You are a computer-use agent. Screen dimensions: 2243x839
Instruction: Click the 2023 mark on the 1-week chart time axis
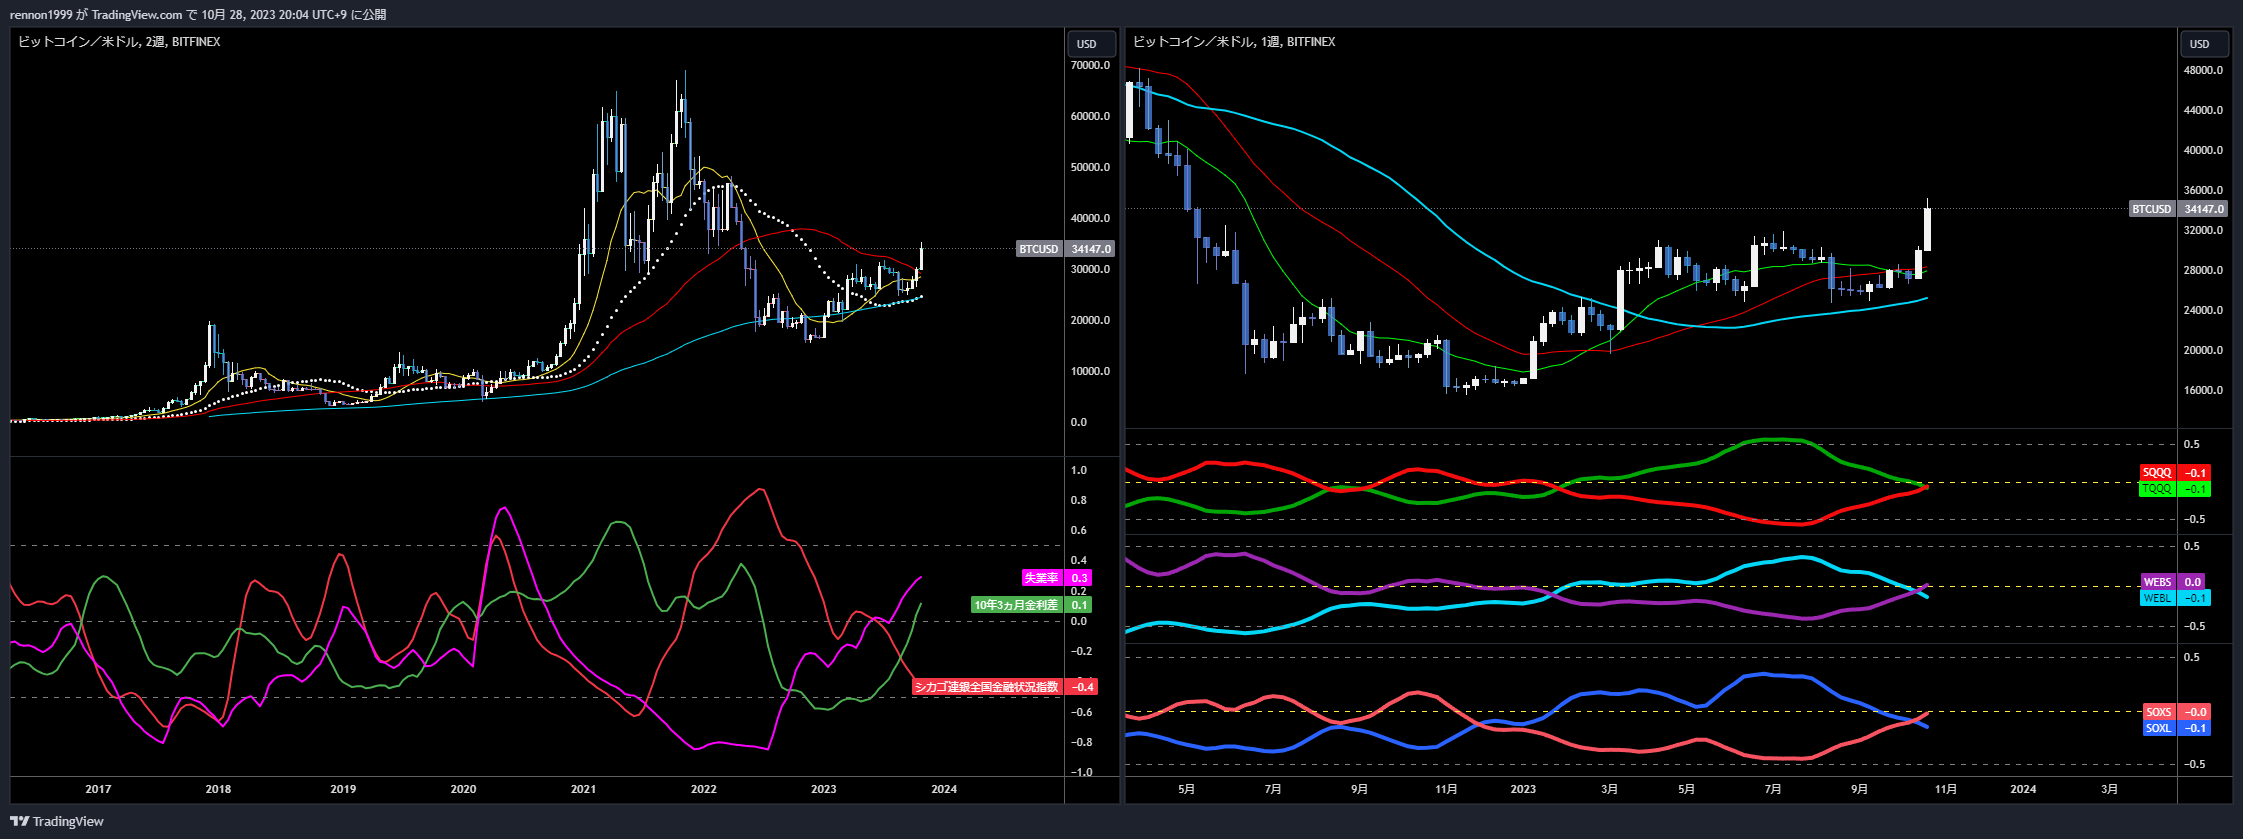pyautogui.click(x=1523, y=789)
